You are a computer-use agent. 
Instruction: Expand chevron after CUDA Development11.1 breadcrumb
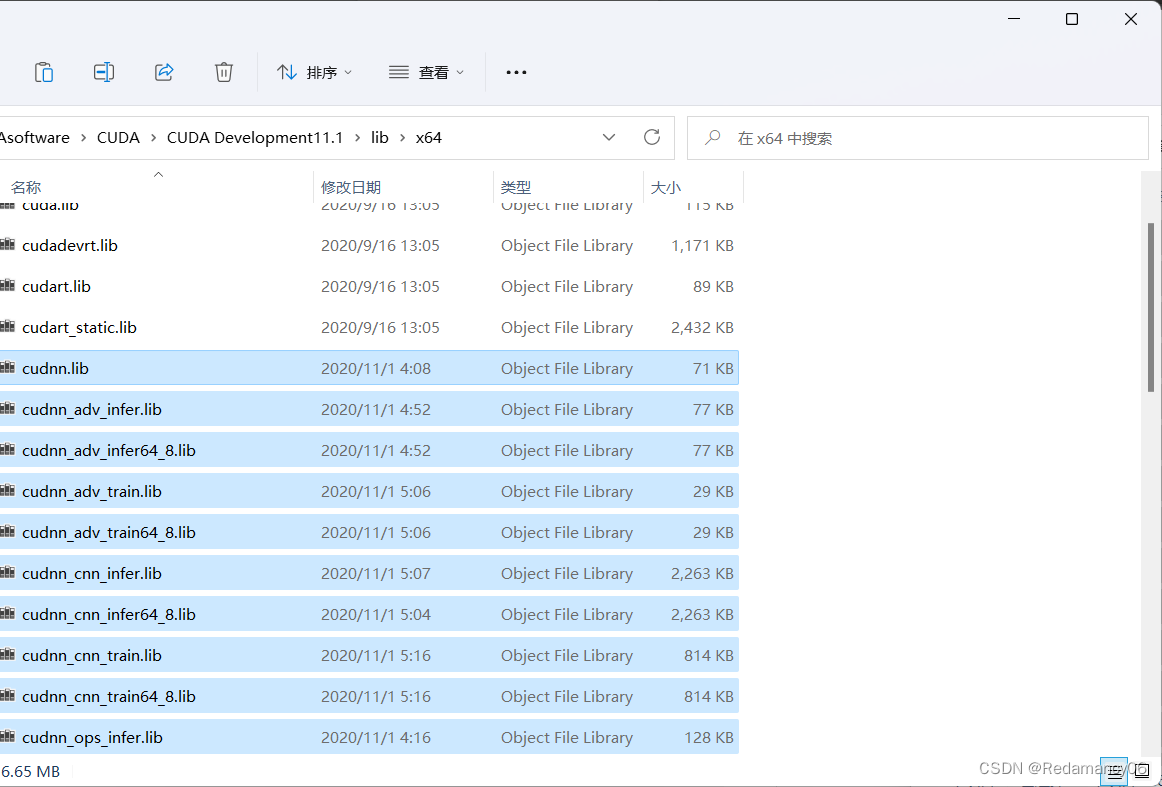click(357, 138)
